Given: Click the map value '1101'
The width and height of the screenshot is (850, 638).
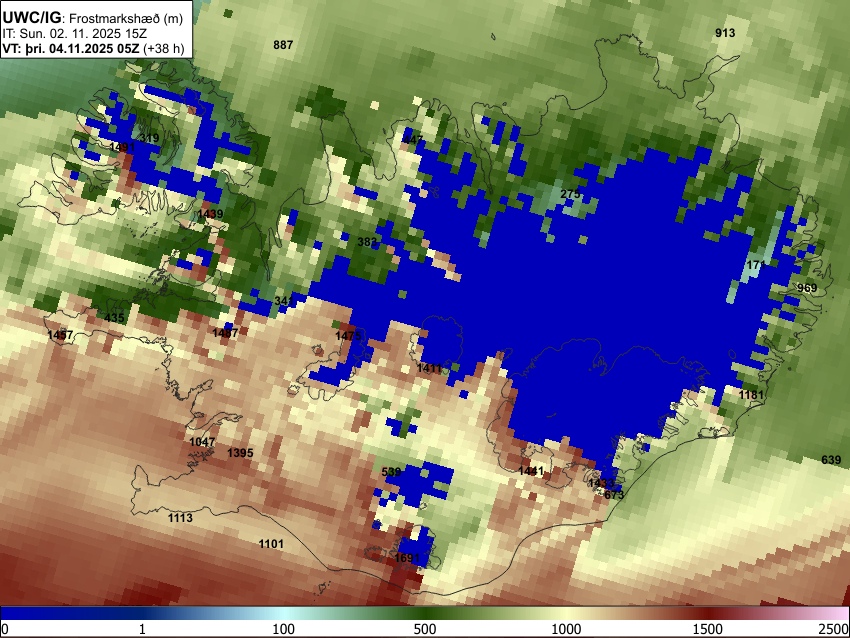Looking at the screenshot, I should click(x=271, y=544).
